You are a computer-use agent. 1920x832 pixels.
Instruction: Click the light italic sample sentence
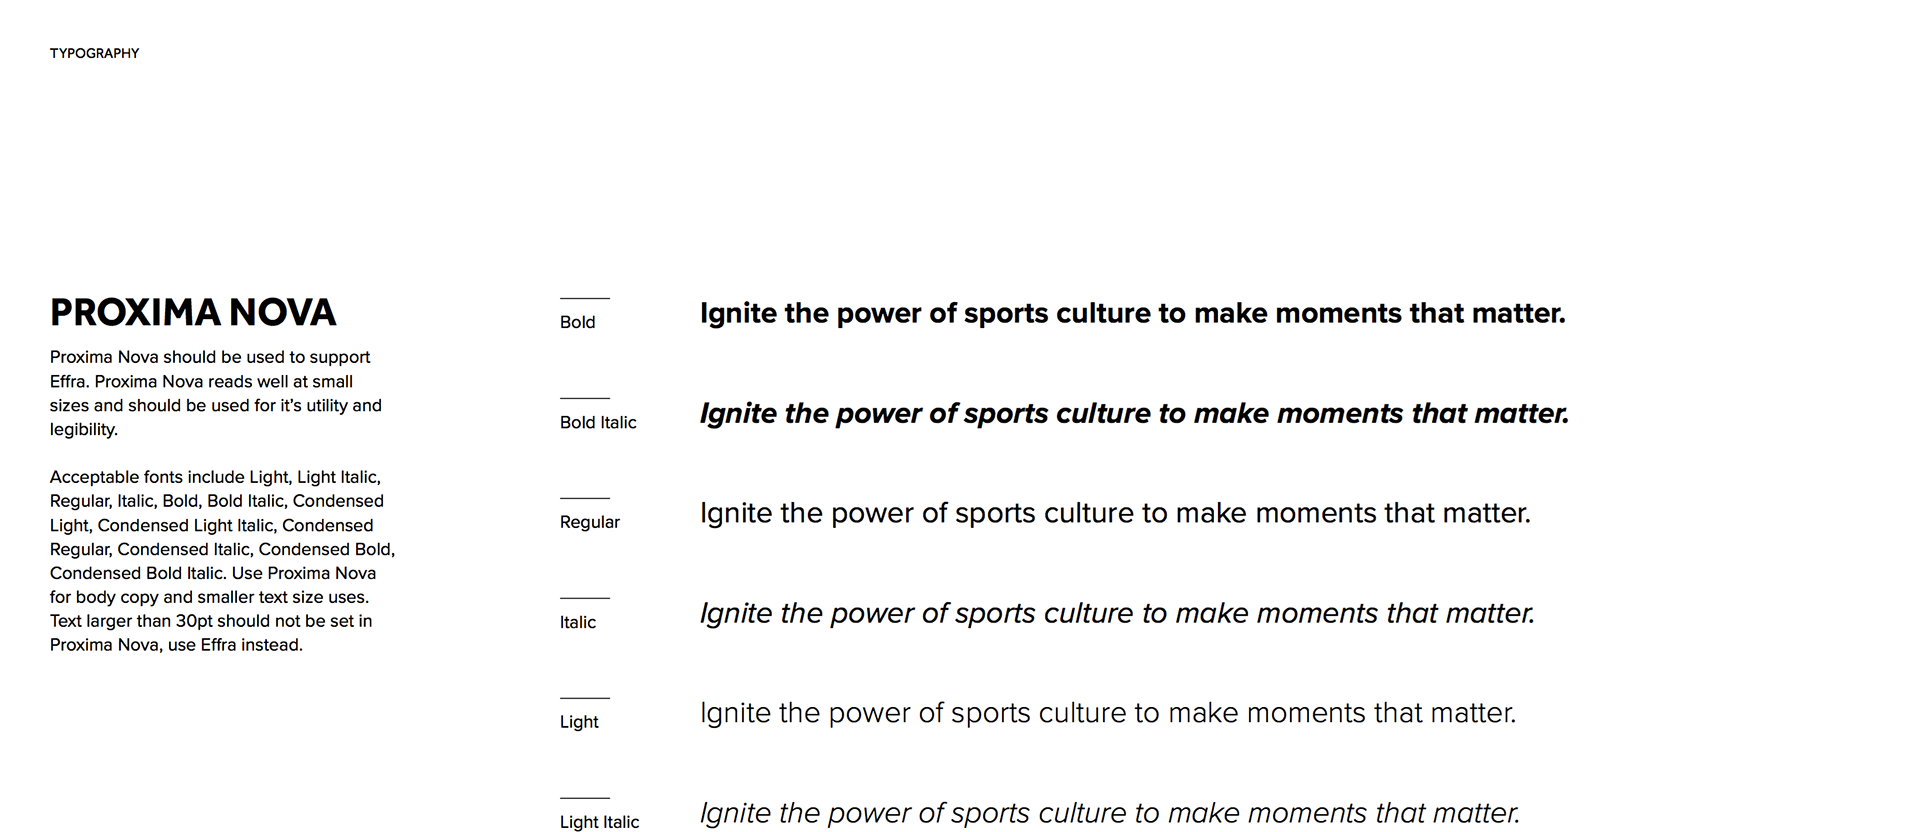pyautogui.click(x=1110, y=814)
